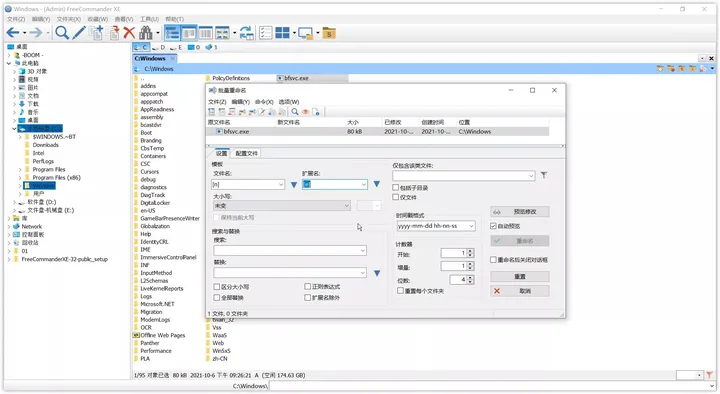Select bfsvc.exe row in rename list

(377, 131)
